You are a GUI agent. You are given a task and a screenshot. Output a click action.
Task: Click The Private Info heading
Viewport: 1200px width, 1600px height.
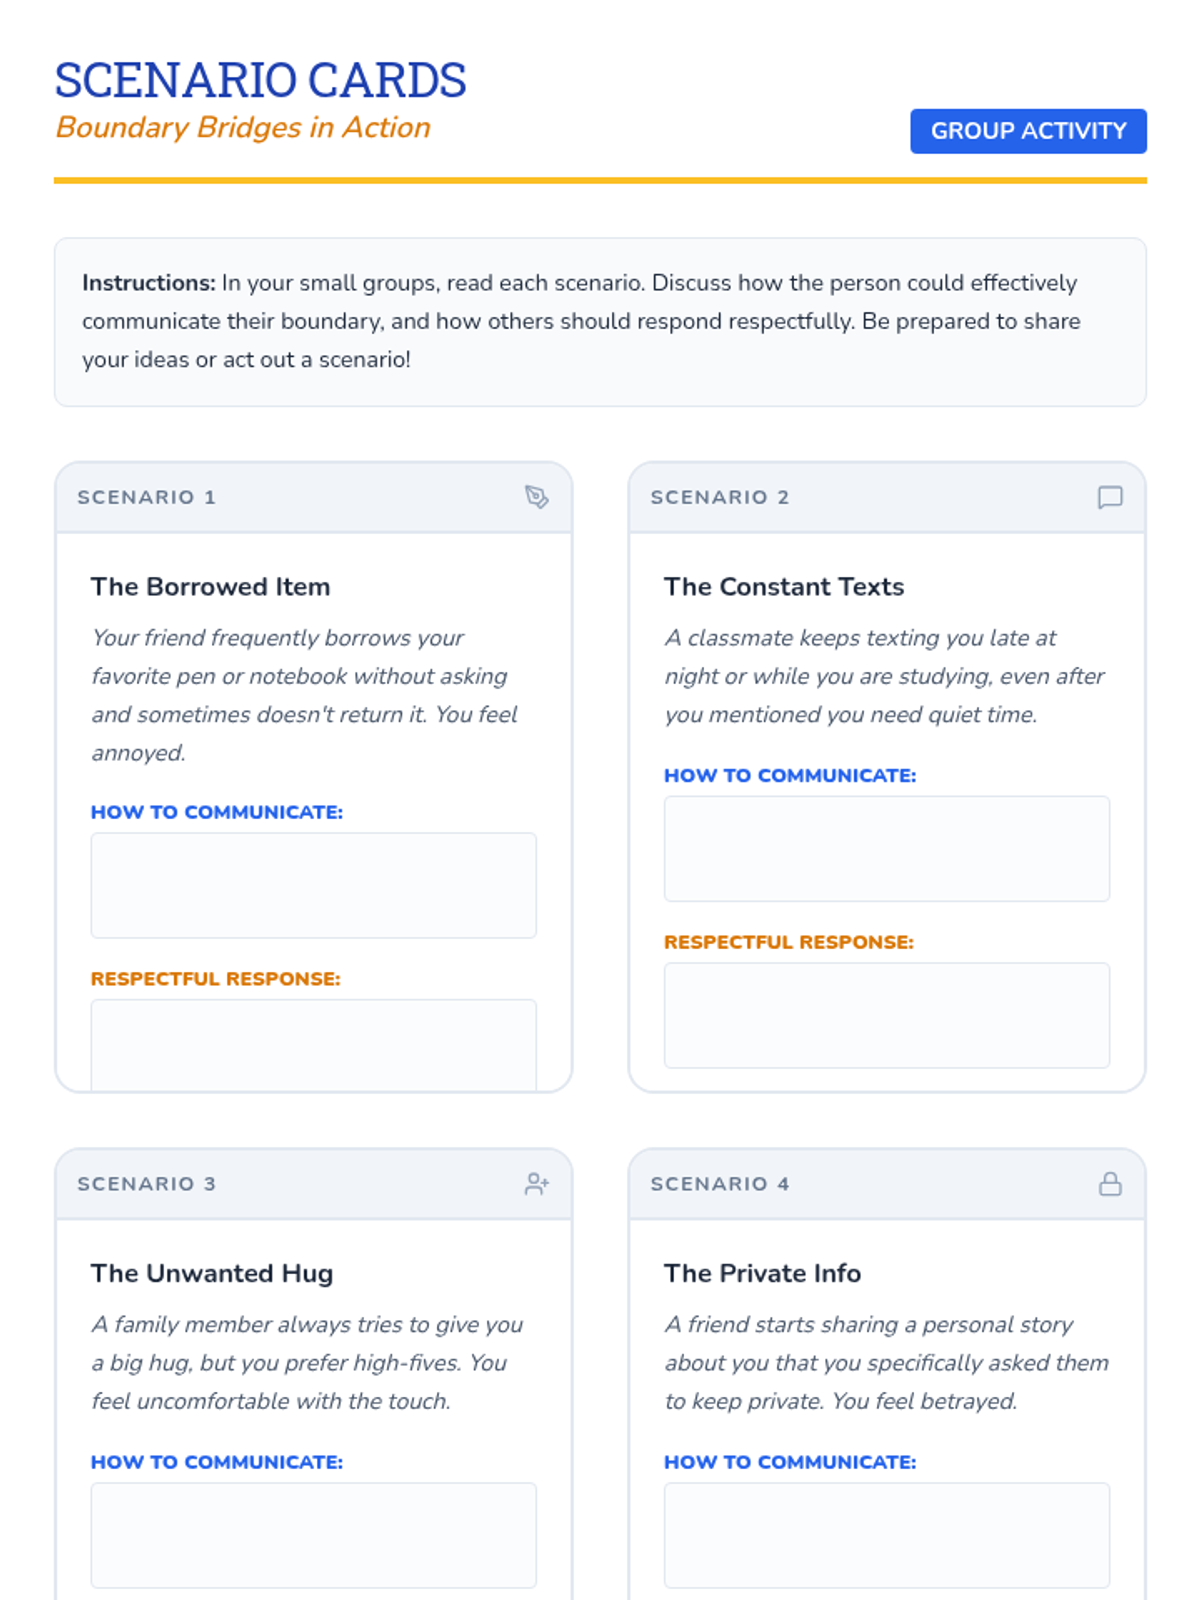(762, 1273)
